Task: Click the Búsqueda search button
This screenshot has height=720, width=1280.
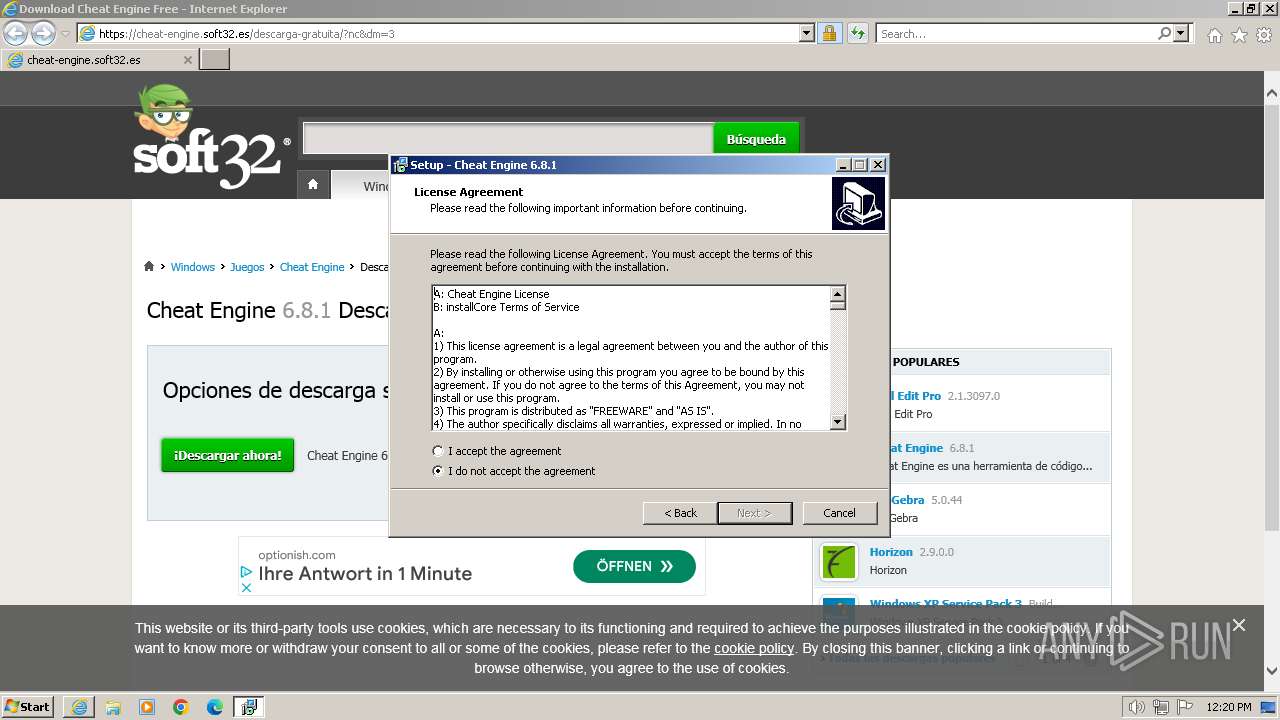Action: pos(756,139)
